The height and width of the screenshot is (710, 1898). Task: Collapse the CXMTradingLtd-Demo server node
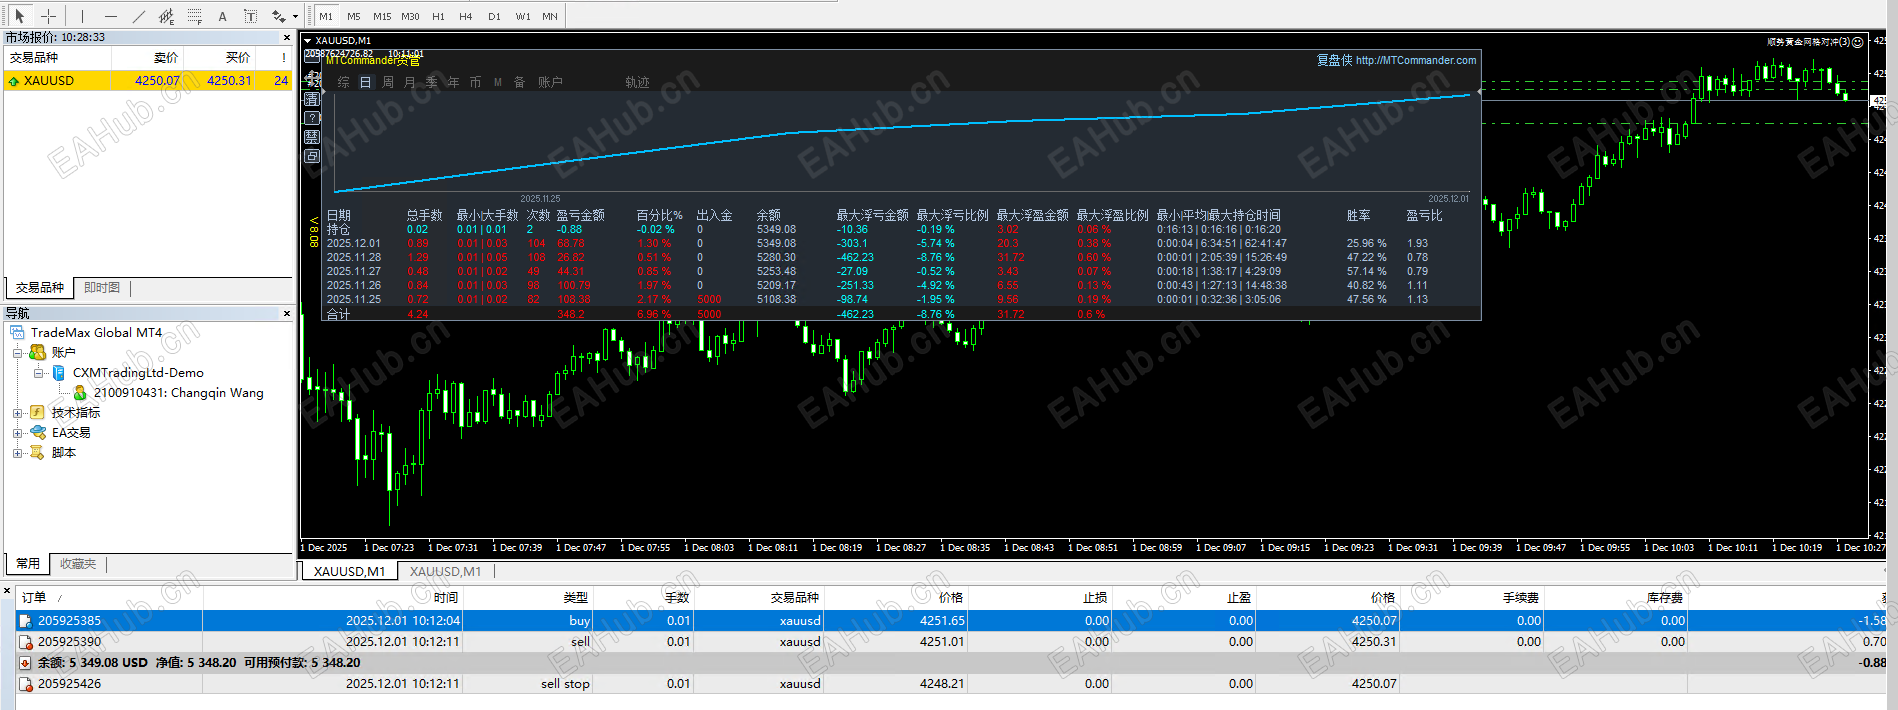(38, 373)
